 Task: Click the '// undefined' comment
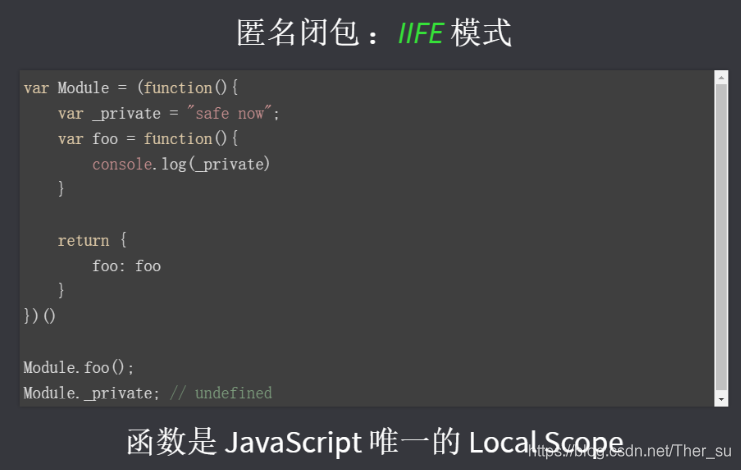click(x=221, y=393)
